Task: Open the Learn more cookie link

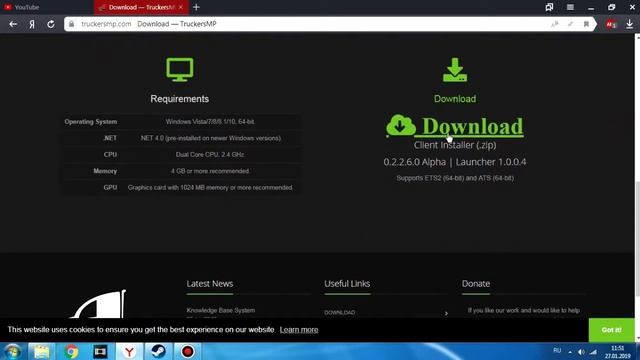Action: 299,330
